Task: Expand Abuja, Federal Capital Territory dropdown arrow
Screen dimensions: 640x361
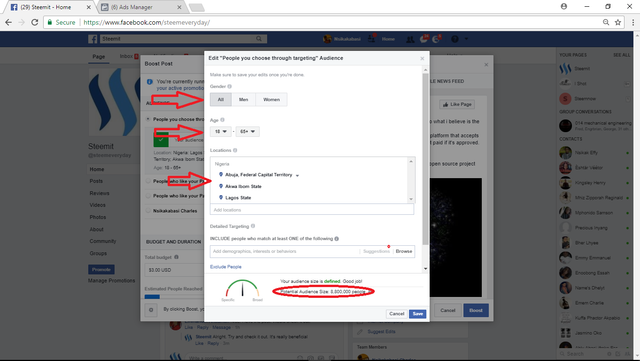Action: pos(297,175)
